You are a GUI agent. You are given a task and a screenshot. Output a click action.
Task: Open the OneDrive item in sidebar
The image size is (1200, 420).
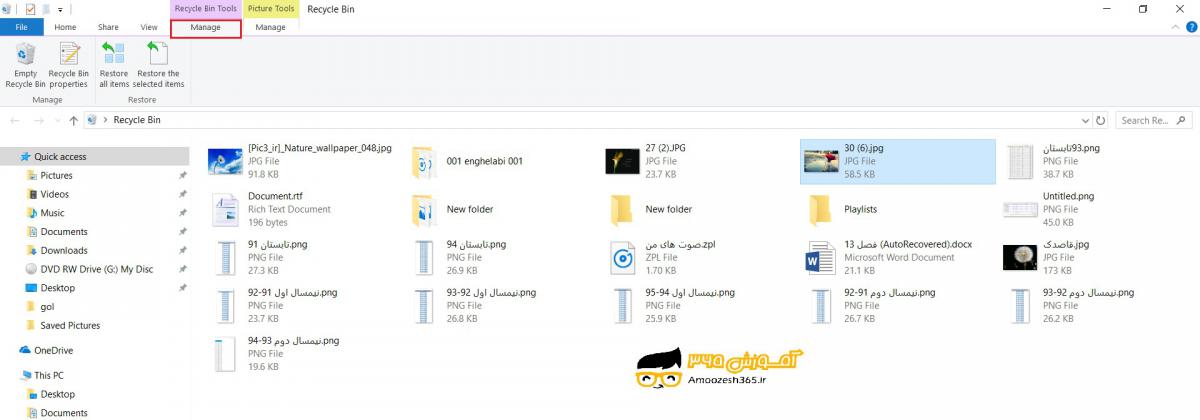point(53,351)
